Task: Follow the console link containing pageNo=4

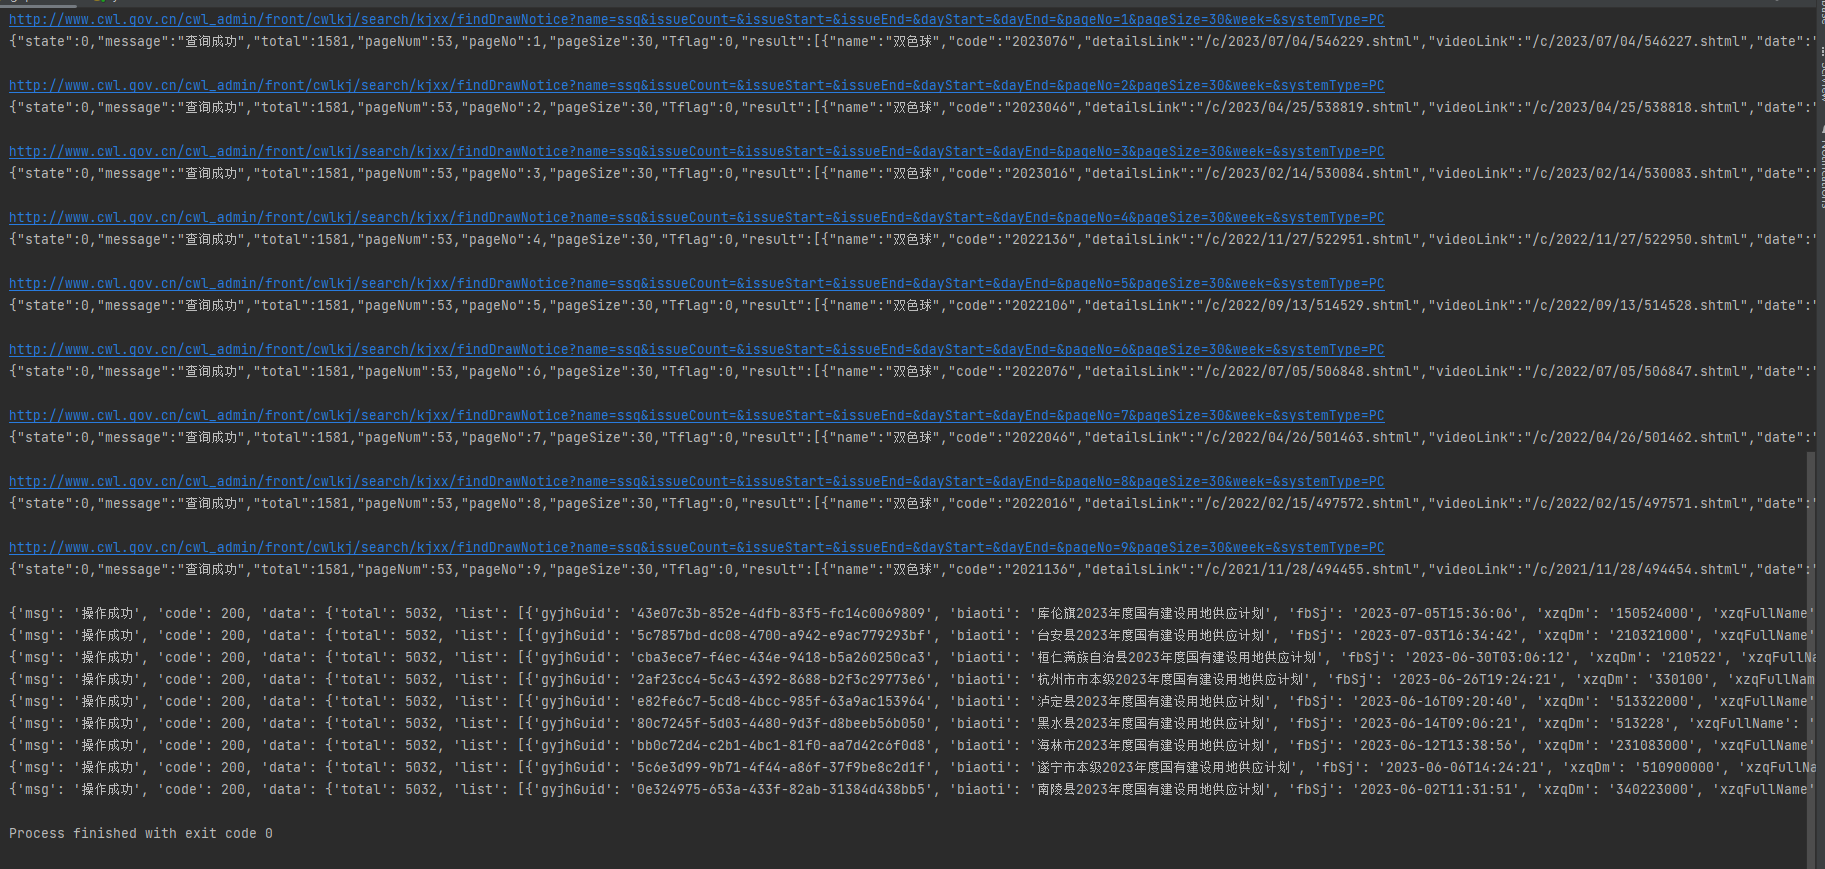Action: [697, 218]
